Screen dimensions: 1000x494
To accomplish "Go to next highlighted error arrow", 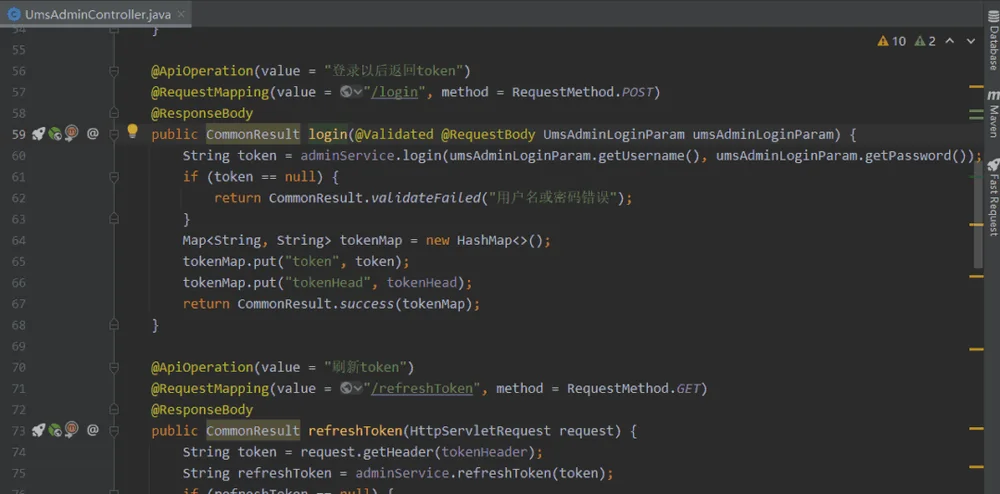I will (971, 41).
